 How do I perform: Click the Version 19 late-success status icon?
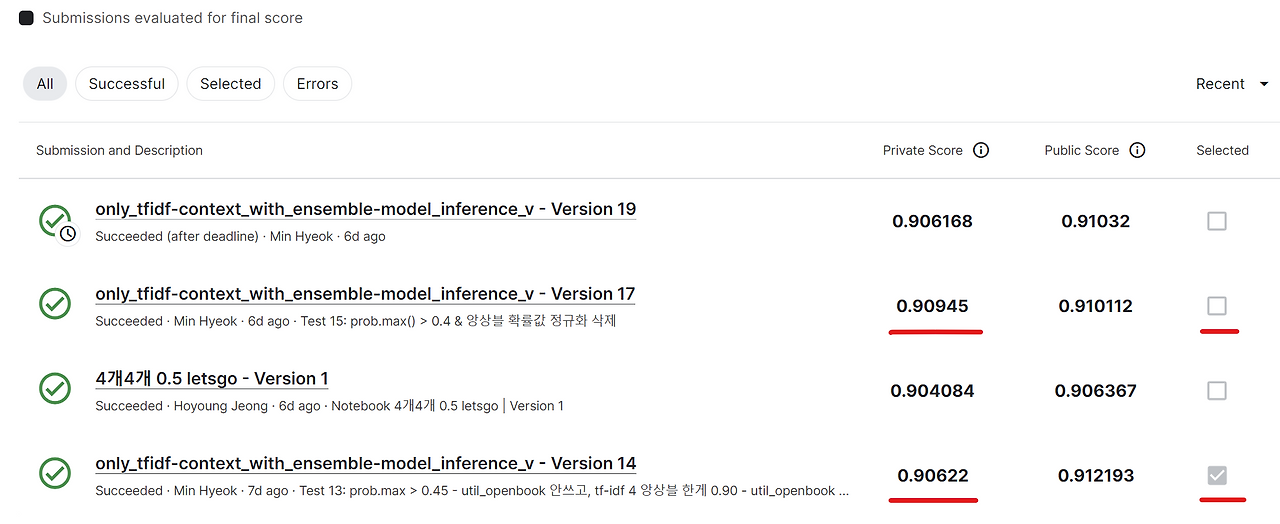pyautogui.click(x=57, y=222)
